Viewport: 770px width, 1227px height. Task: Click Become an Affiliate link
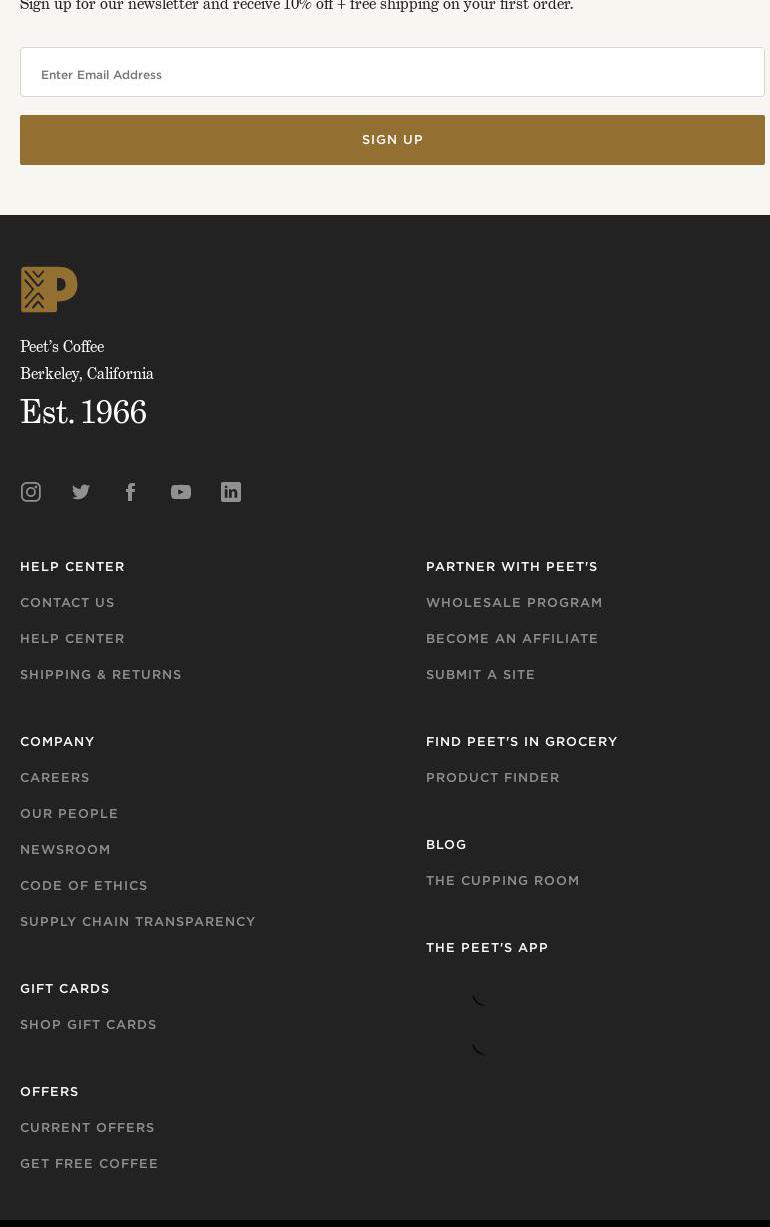pyautogui.click(x=512, y=638)
